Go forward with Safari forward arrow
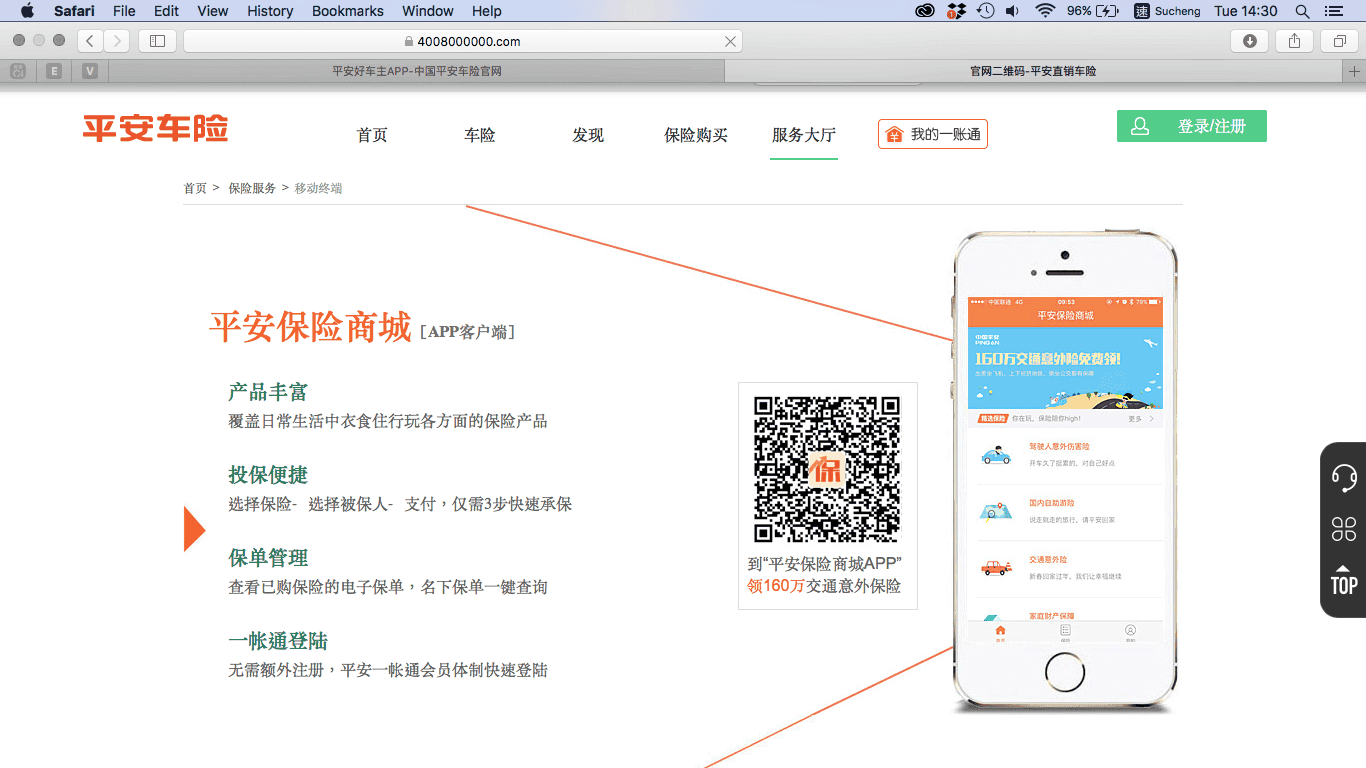Screen dimensions: 1366x768 coord(117,41)
